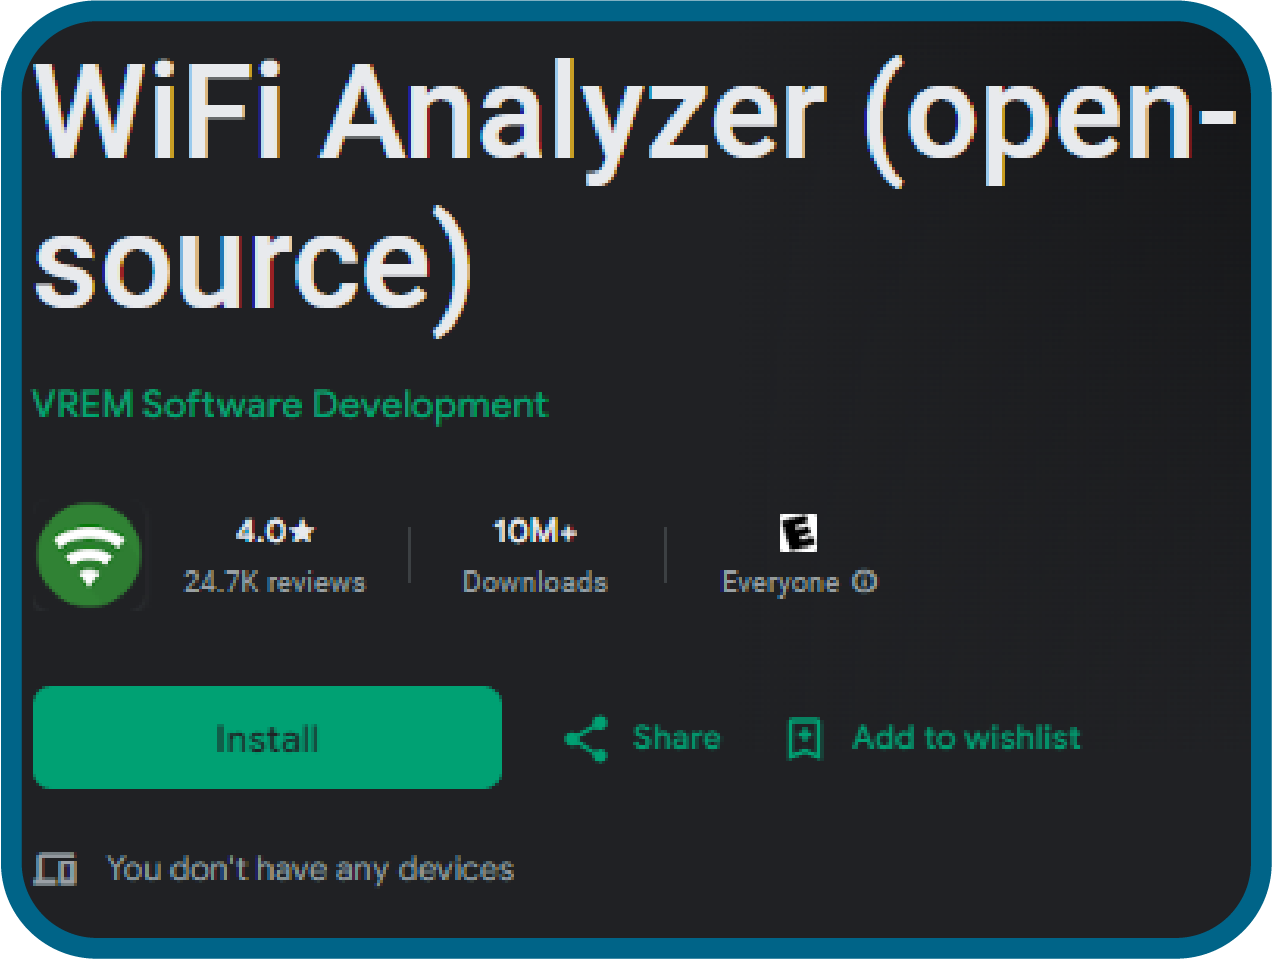1272x959 pixels.
Task: Click the devices icon at the bottom
Action: (x=55, y=869)
